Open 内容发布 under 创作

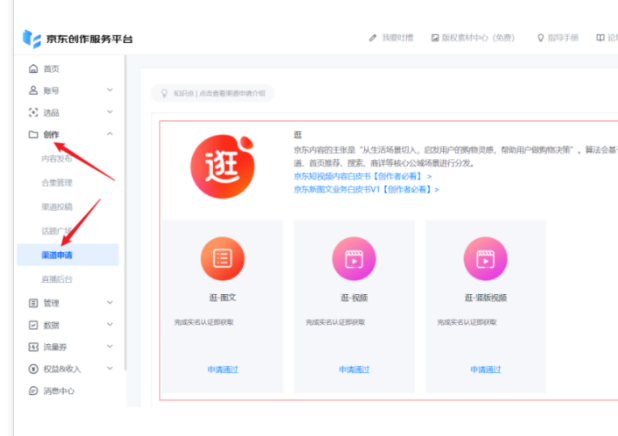tap(56, 158)
